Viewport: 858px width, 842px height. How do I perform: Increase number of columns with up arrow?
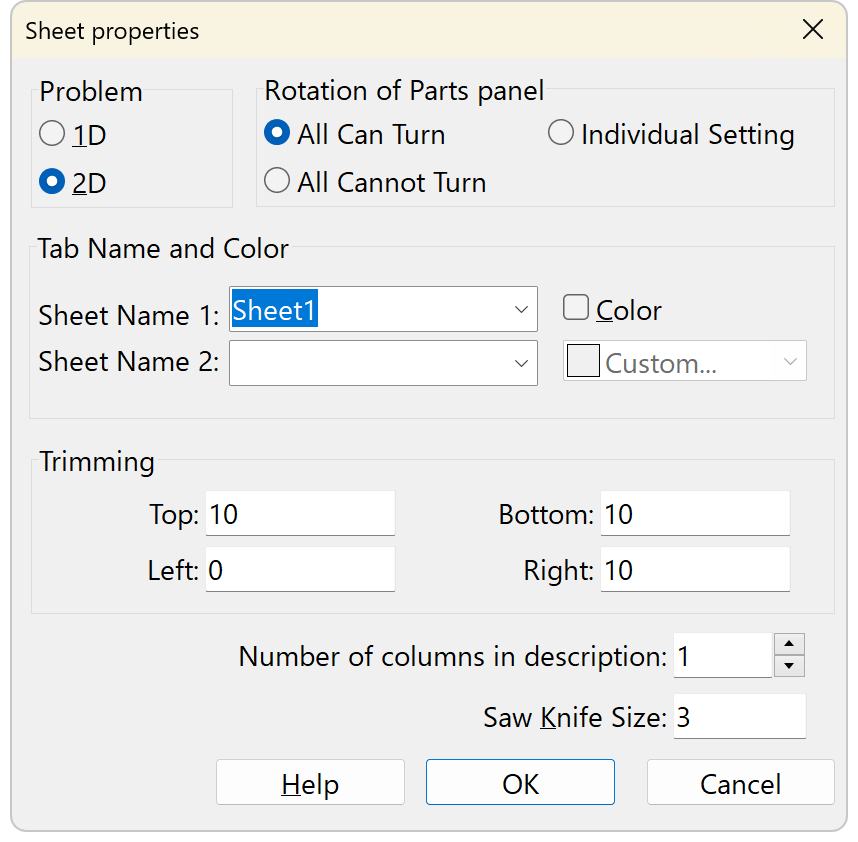click(789, 644)
